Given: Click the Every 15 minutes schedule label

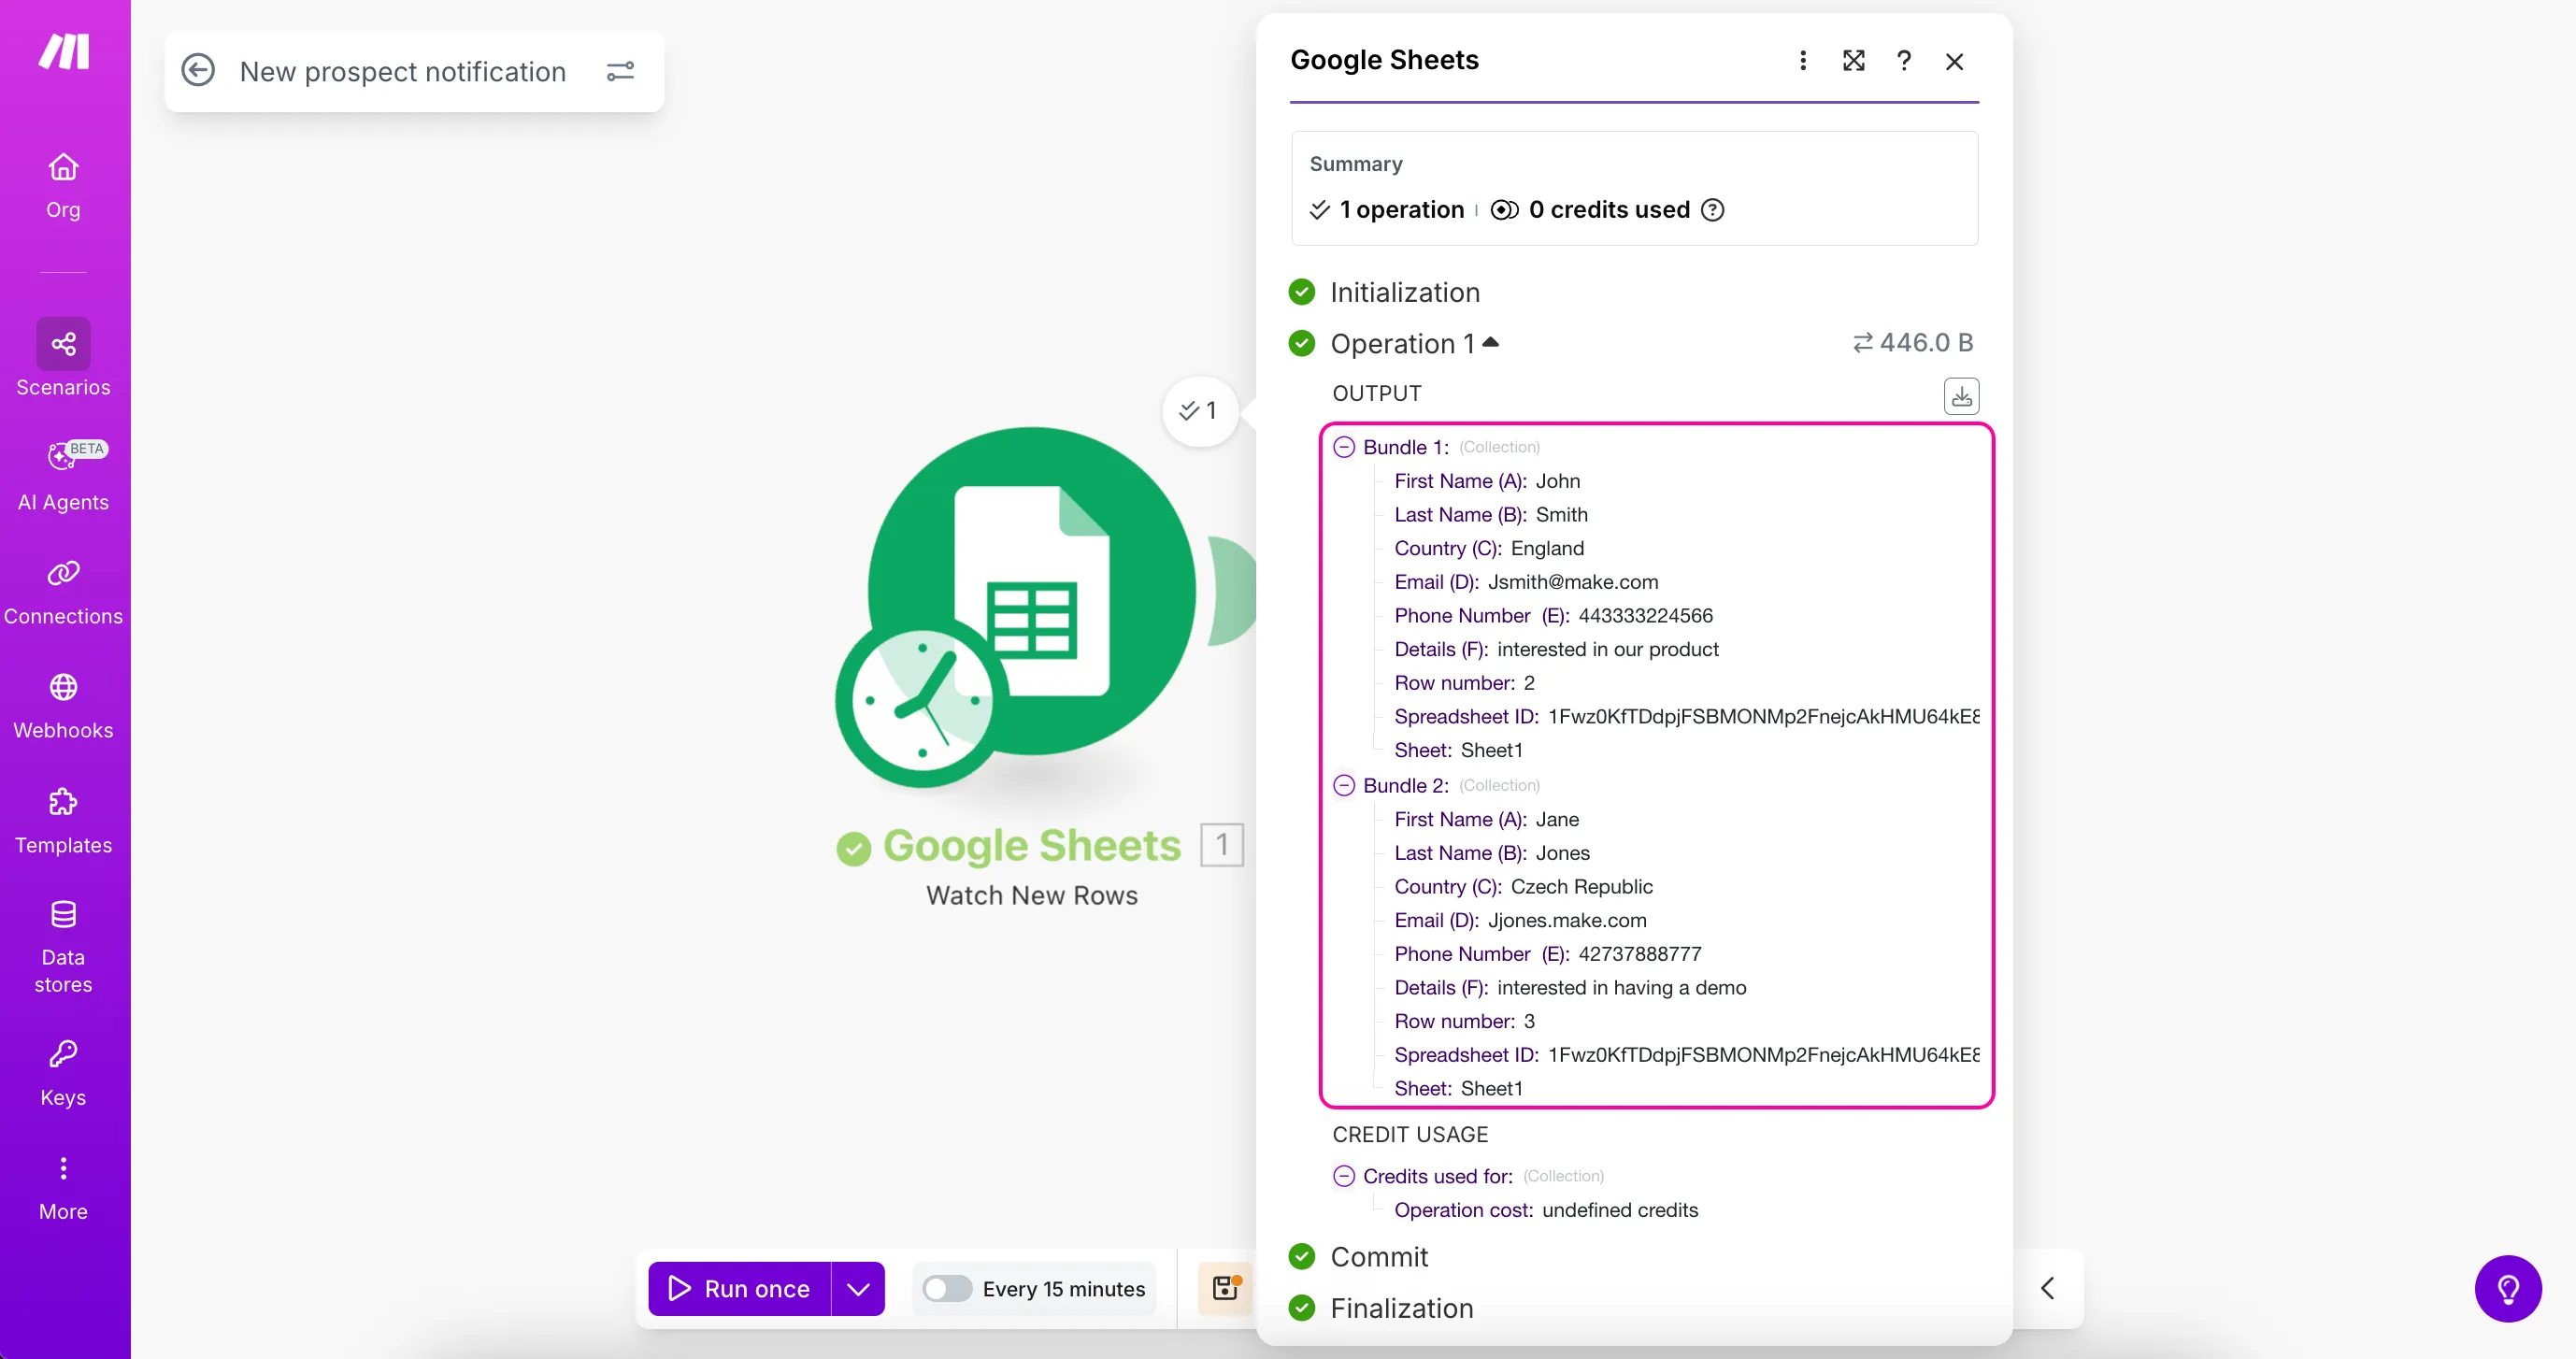Looking at the screenshot, I should pyautogui.click(x=1064, y=1289).
